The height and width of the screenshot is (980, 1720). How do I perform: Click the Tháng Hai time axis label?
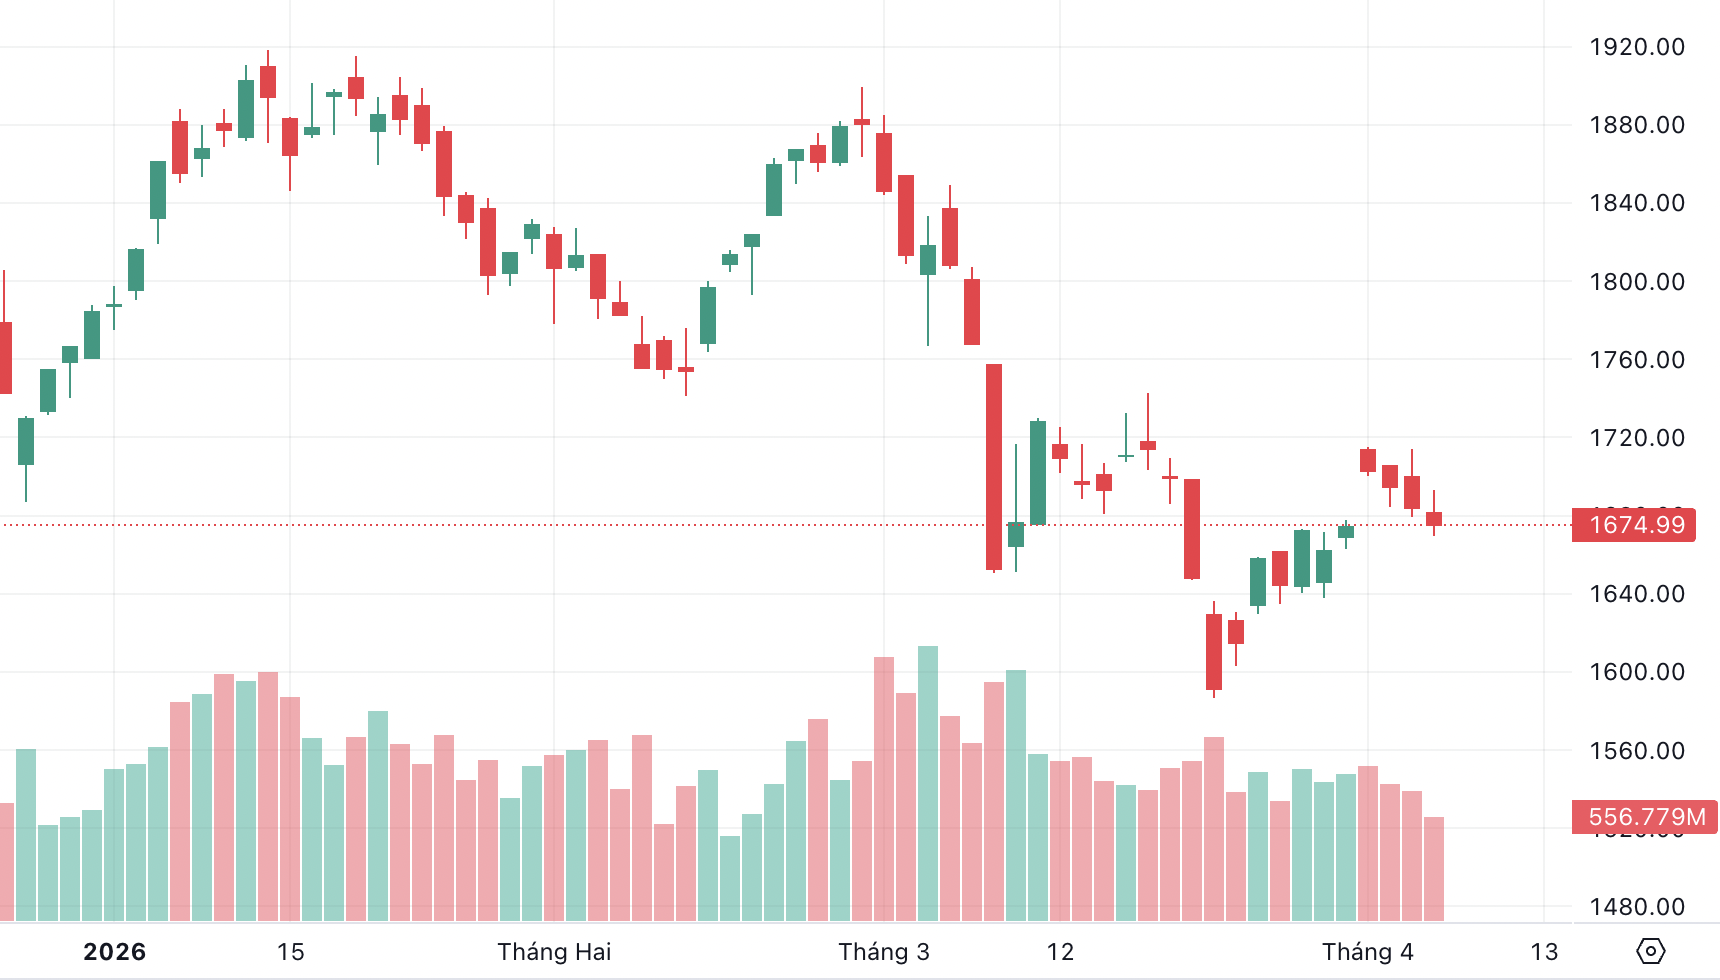(x=554, y=952)
